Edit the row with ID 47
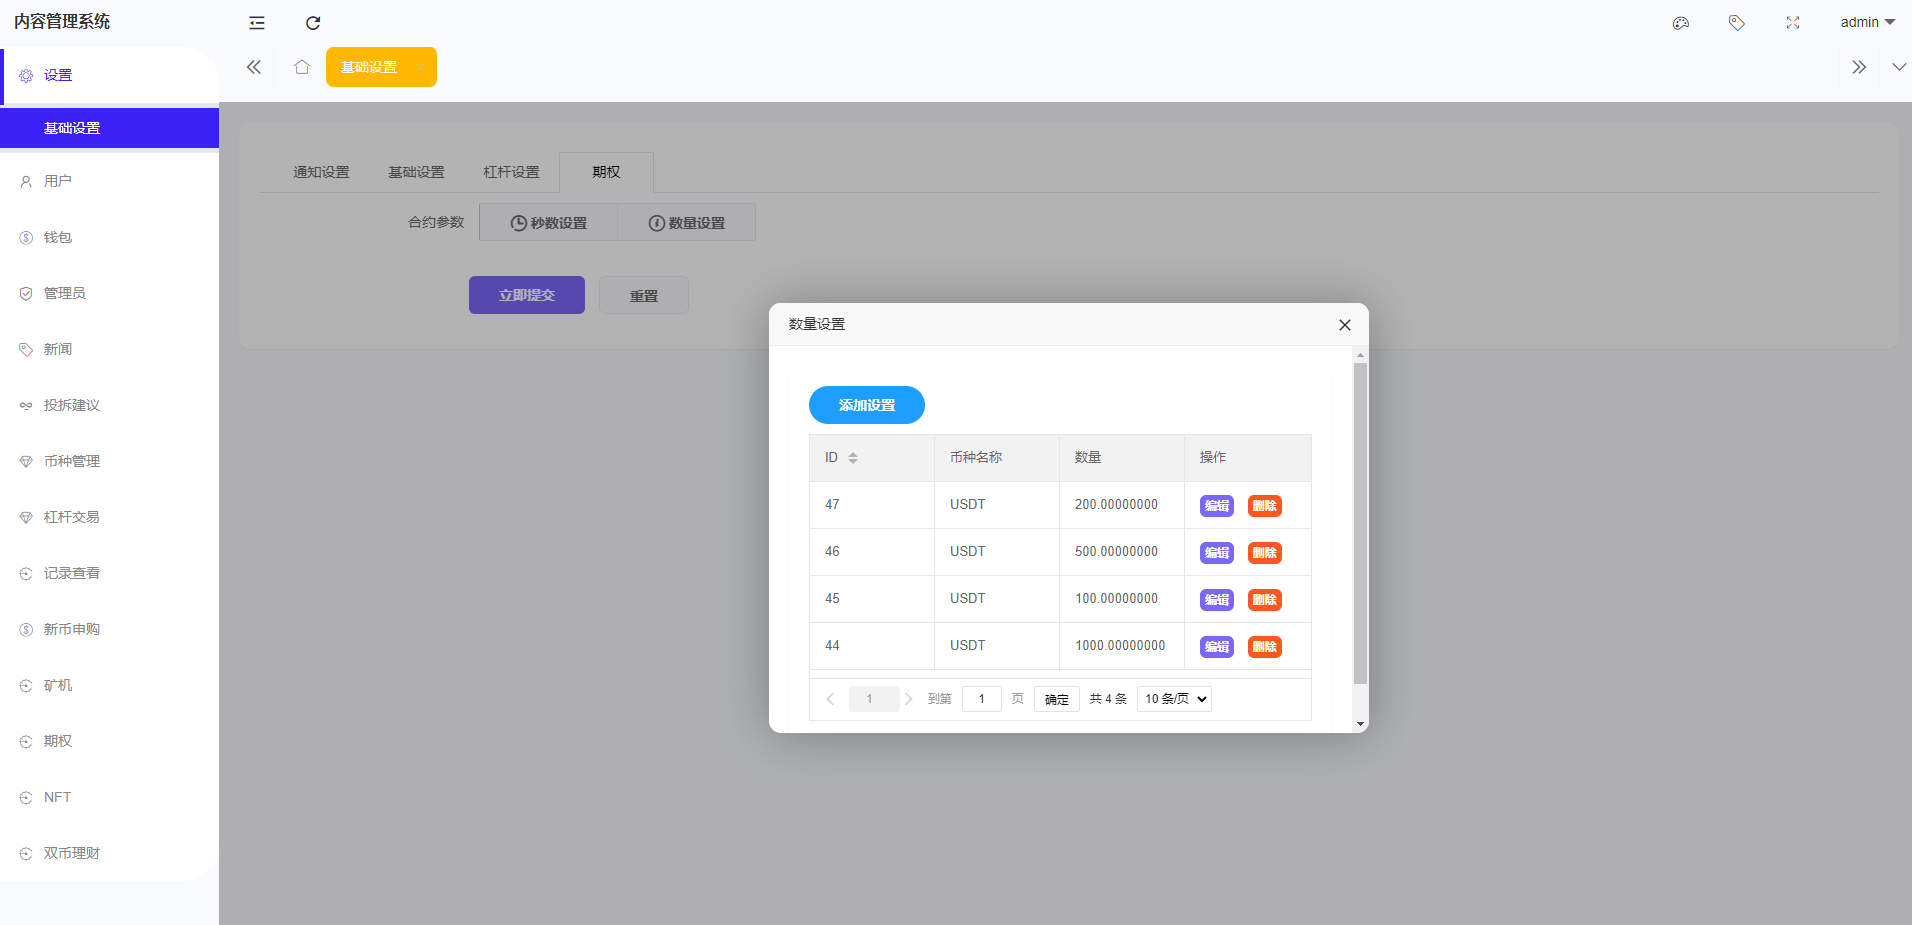 [1216, 506]
